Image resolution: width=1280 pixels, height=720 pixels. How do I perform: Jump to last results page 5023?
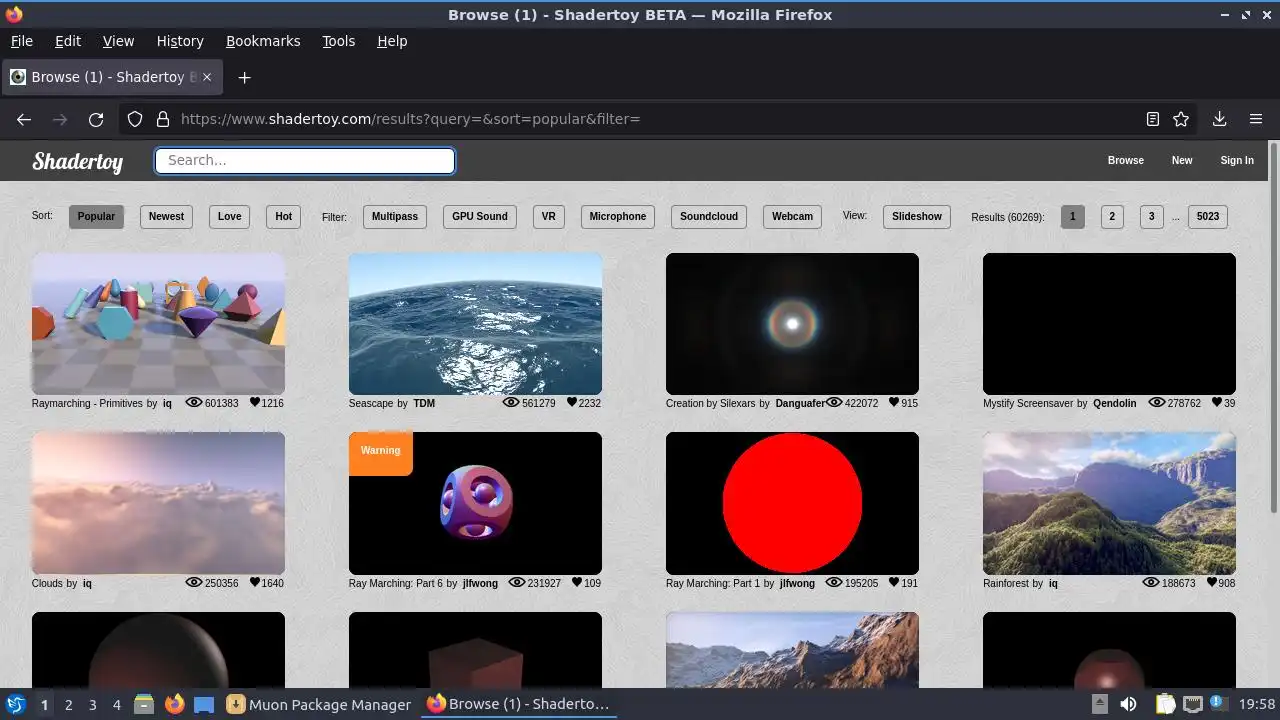pos(1208,216)
